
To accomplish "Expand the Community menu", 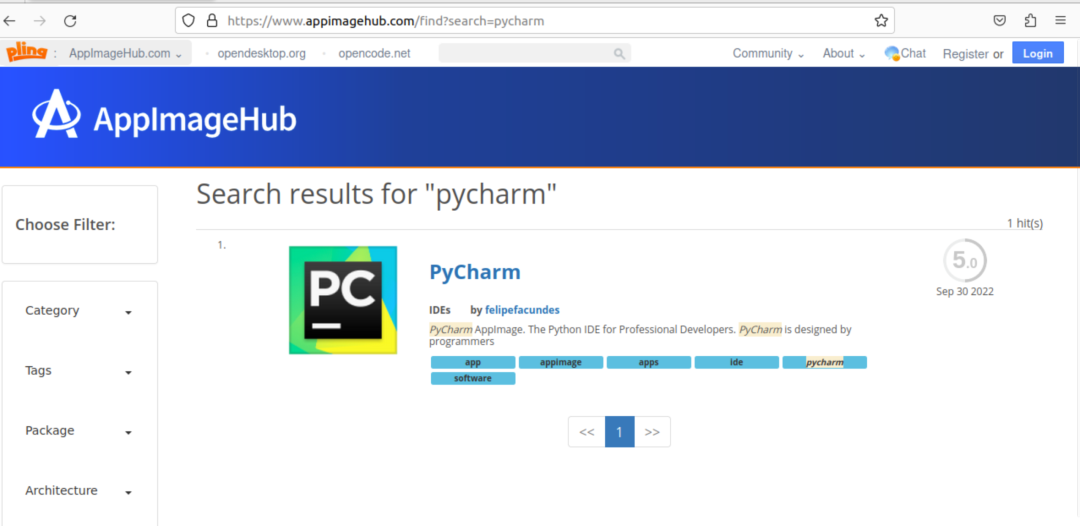I will (768, 53).
